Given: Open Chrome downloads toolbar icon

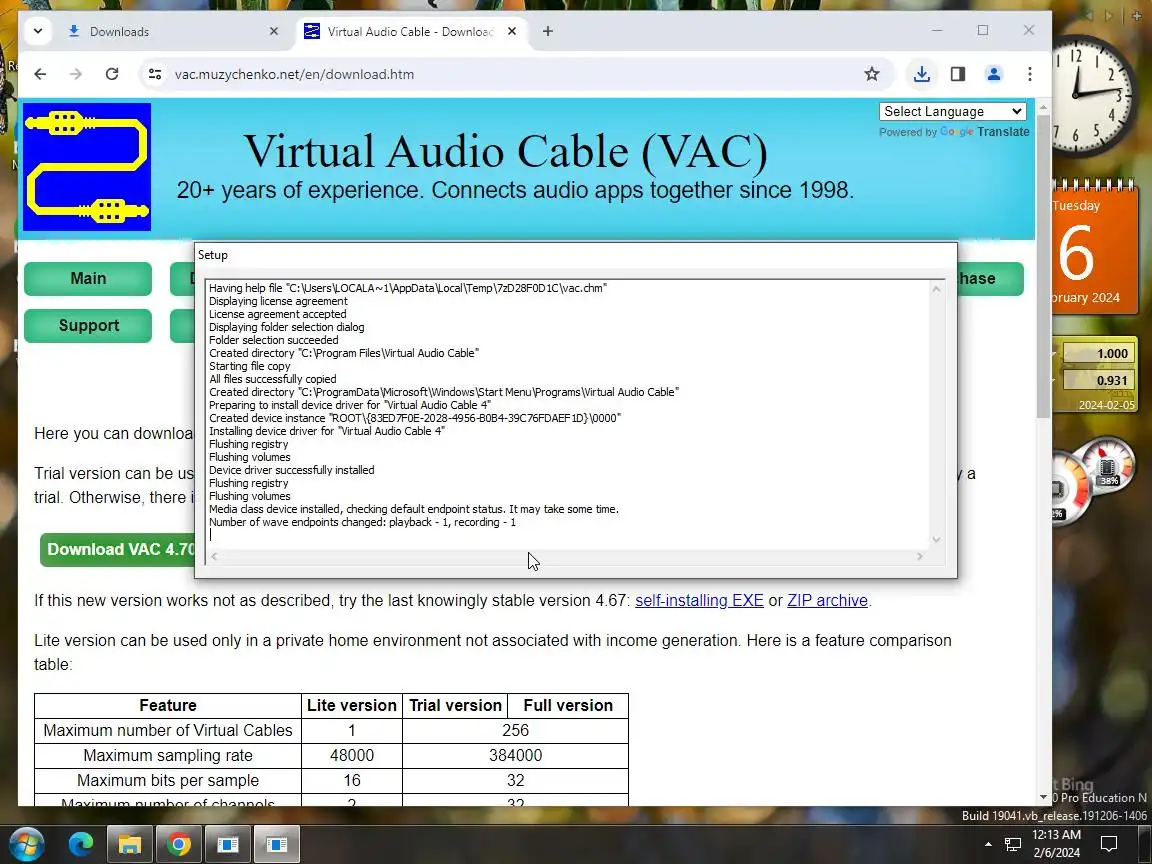Looking at the screenshot, I should pyautogui.click(x=921, y=74).
